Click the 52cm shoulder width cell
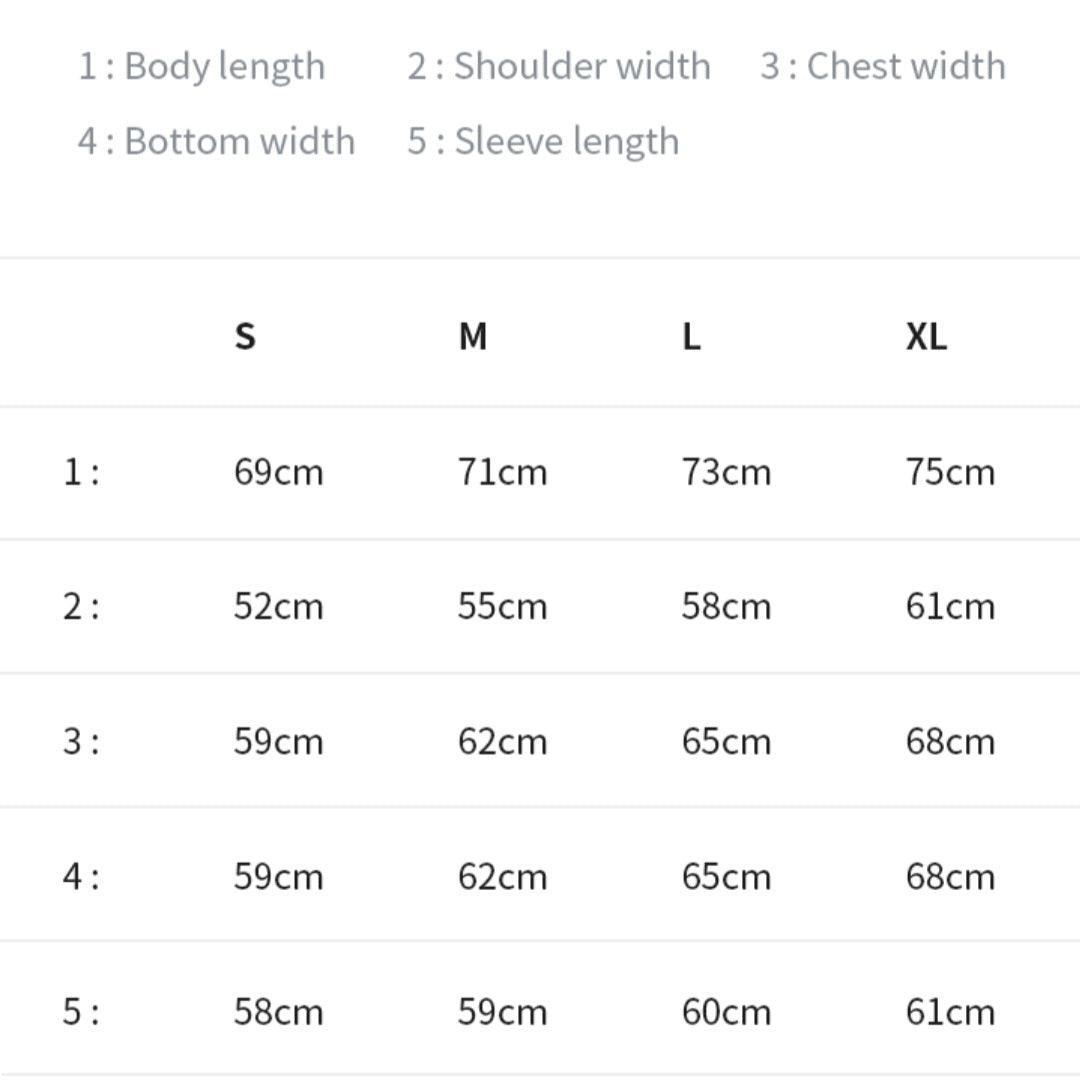 coord(278,606)
